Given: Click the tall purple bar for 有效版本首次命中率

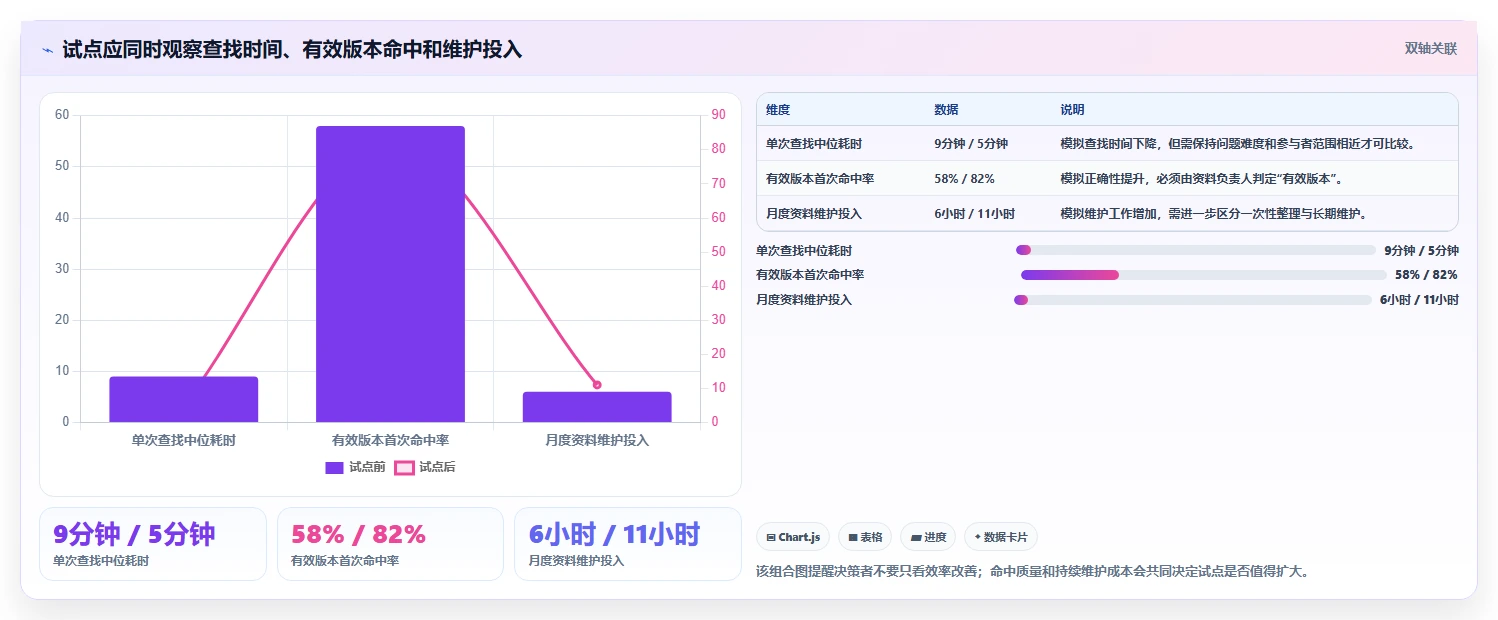Looking at the screenshot, I should (390, 274).
